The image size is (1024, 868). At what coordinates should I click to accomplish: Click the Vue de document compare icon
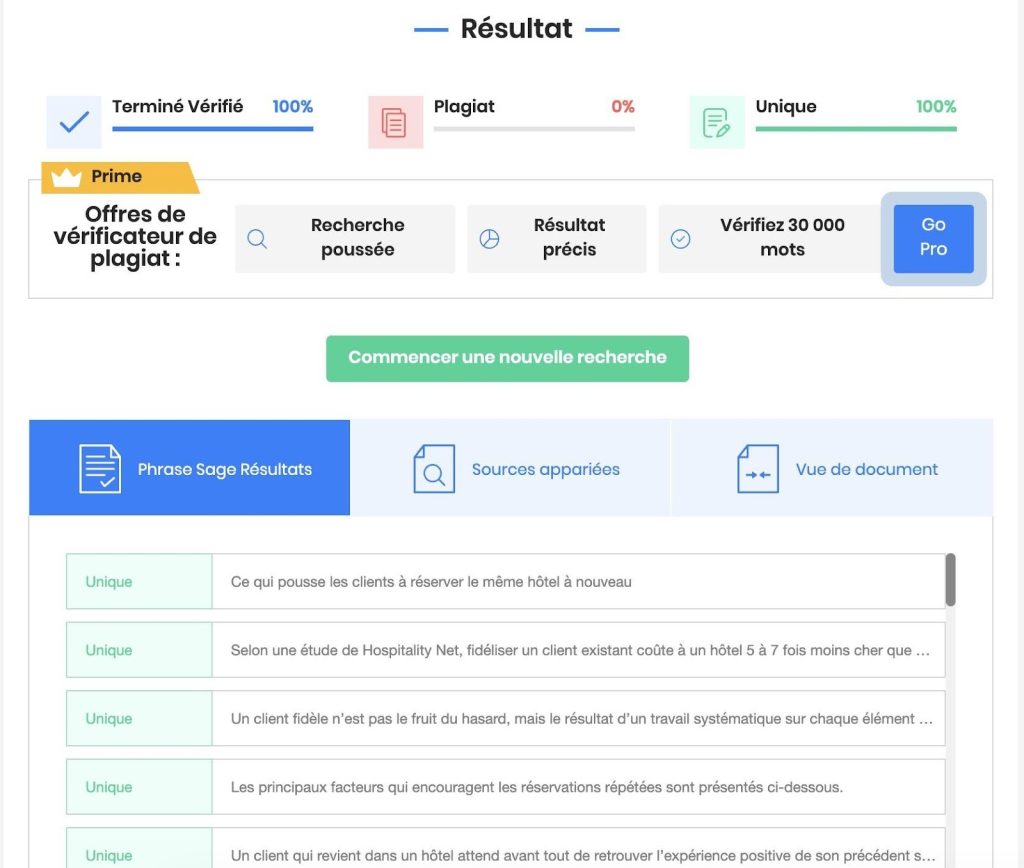[x=758, y=469]
